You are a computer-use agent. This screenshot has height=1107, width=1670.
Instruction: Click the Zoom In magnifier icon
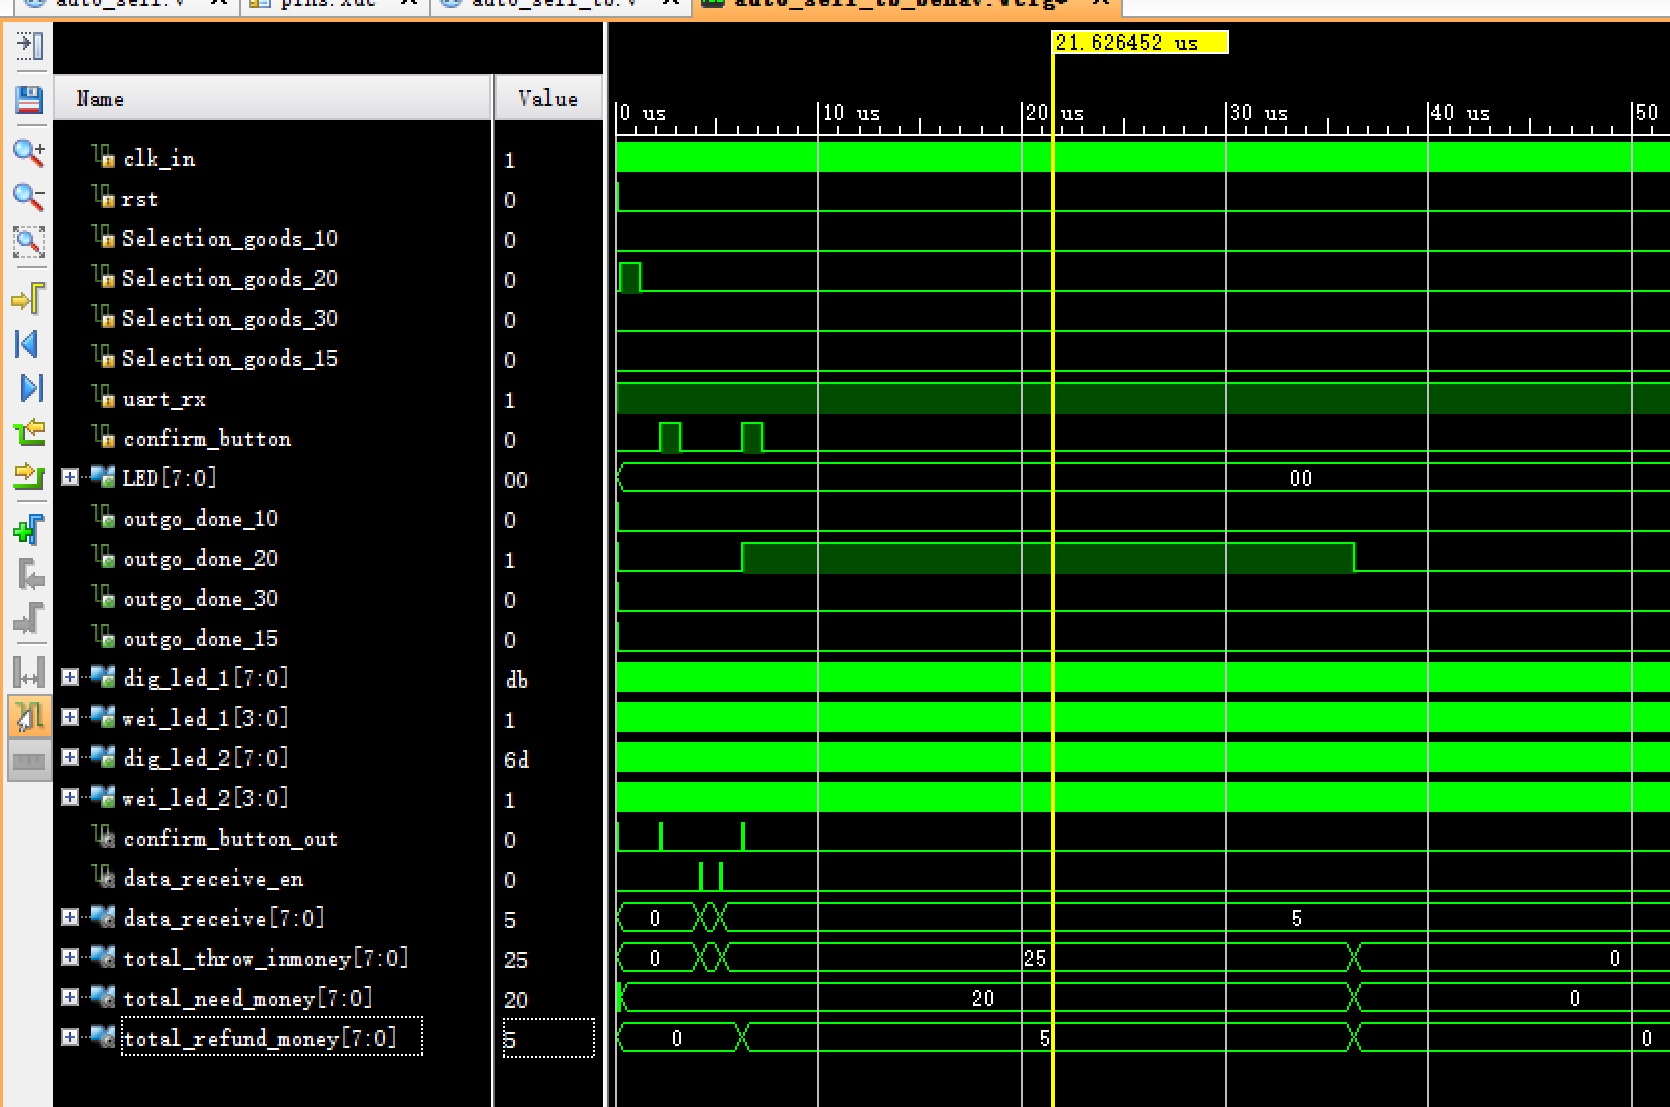click(28, 152)
